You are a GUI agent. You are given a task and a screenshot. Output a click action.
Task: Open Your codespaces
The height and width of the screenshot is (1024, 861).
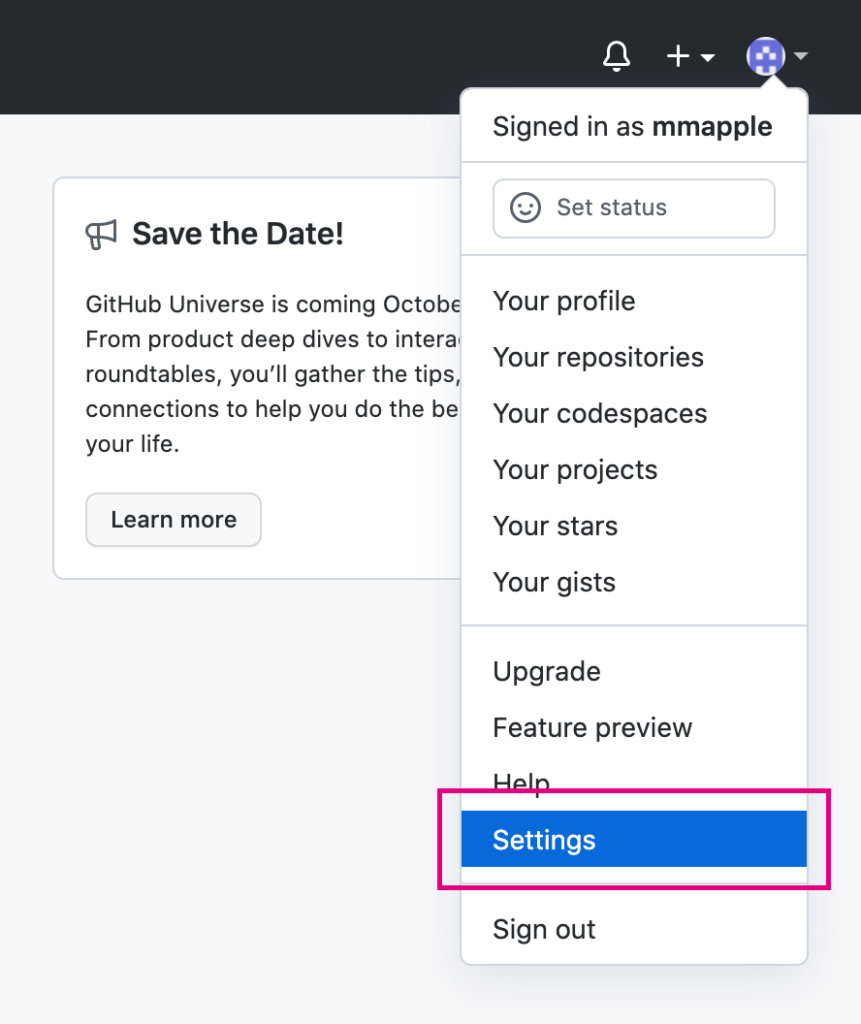click(600, 414)
